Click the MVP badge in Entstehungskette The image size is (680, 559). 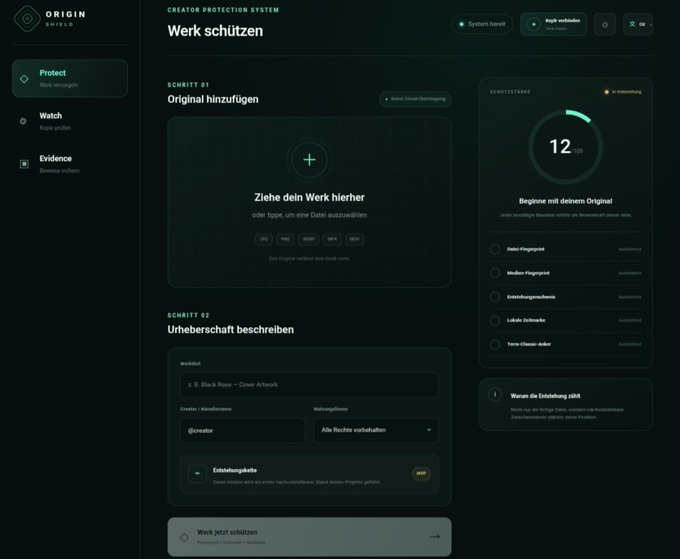click(x=421, y=473)
